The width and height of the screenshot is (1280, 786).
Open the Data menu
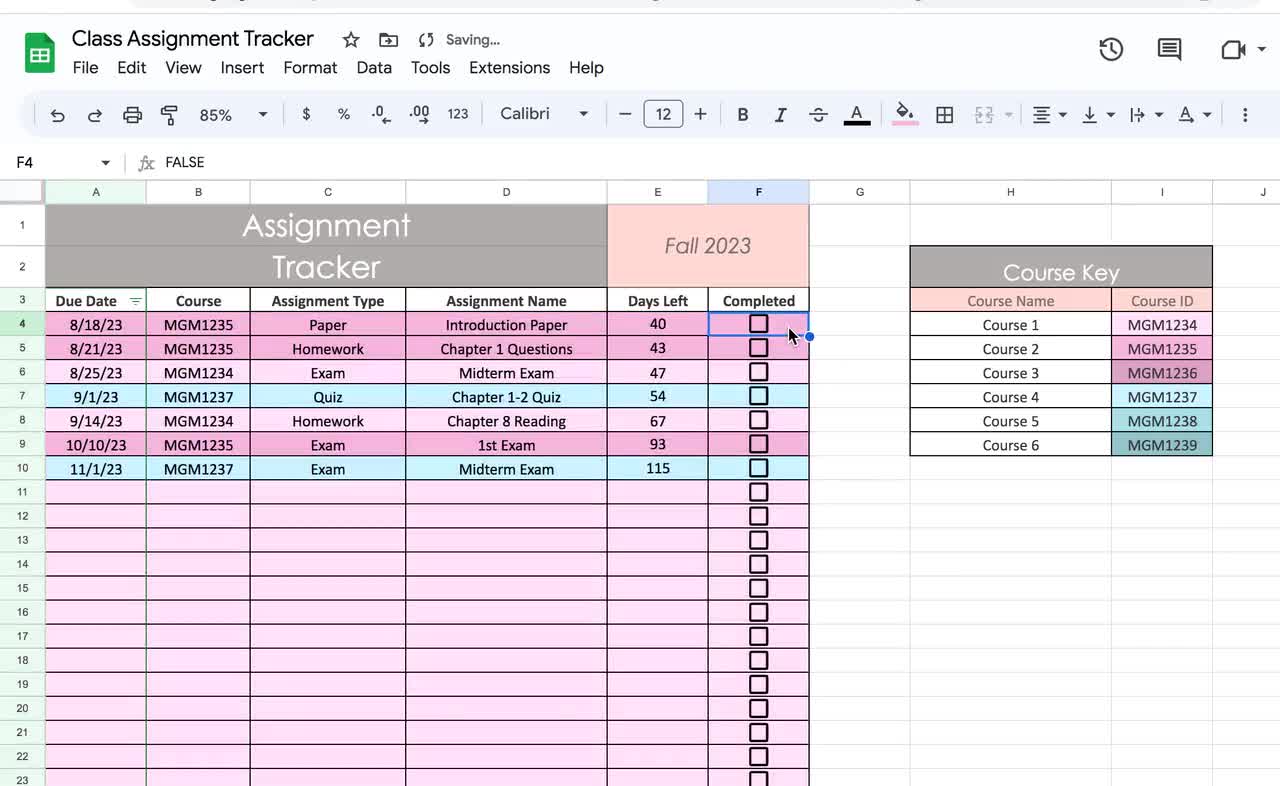374,67
